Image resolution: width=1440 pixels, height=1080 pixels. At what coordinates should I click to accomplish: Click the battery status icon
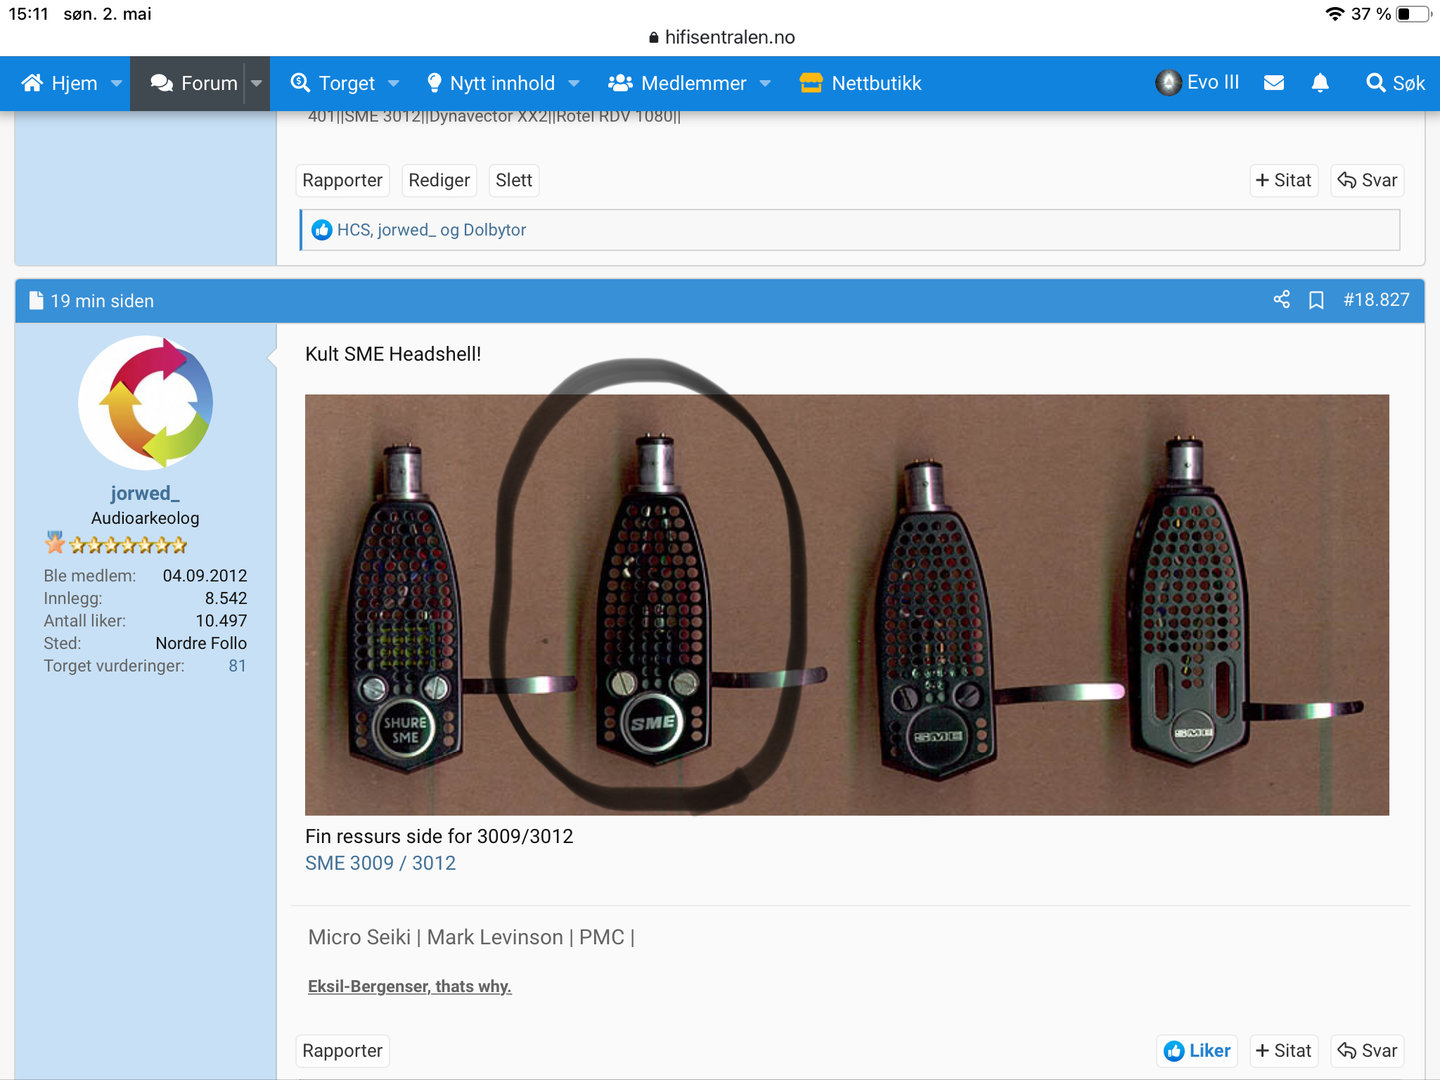coord(1413,14)
